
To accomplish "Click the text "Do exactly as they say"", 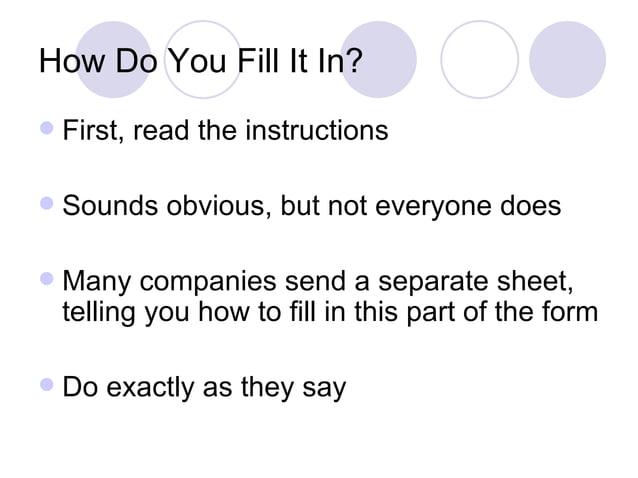I will pyautogui.click(x=204, y=388).
